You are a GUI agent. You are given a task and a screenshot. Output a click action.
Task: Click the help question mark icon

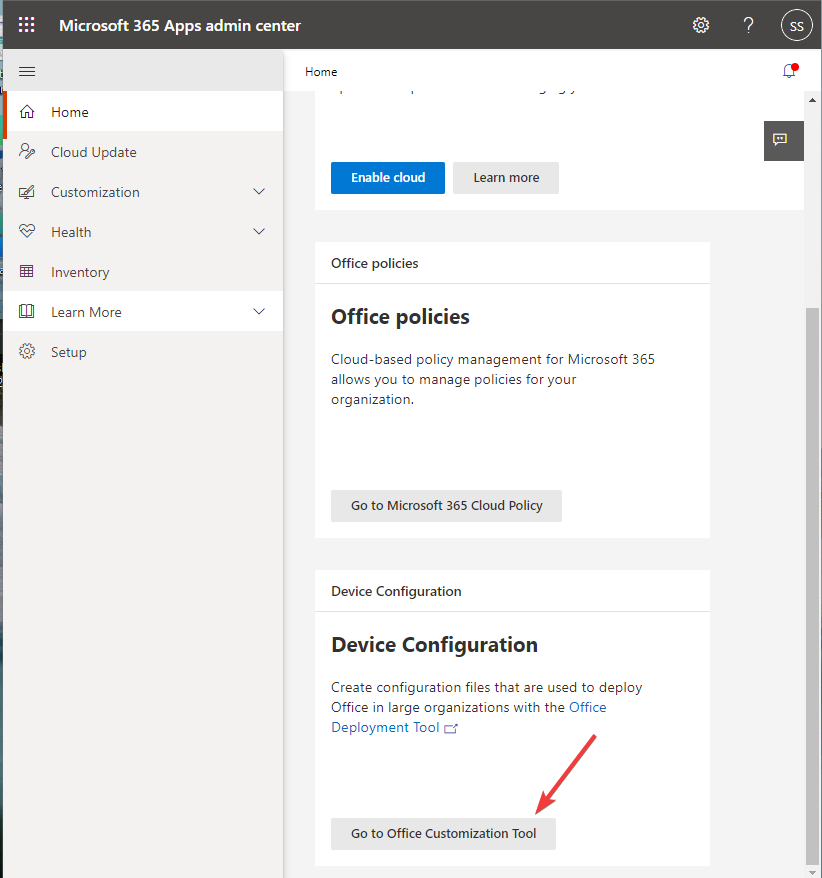tap(748, 25)
